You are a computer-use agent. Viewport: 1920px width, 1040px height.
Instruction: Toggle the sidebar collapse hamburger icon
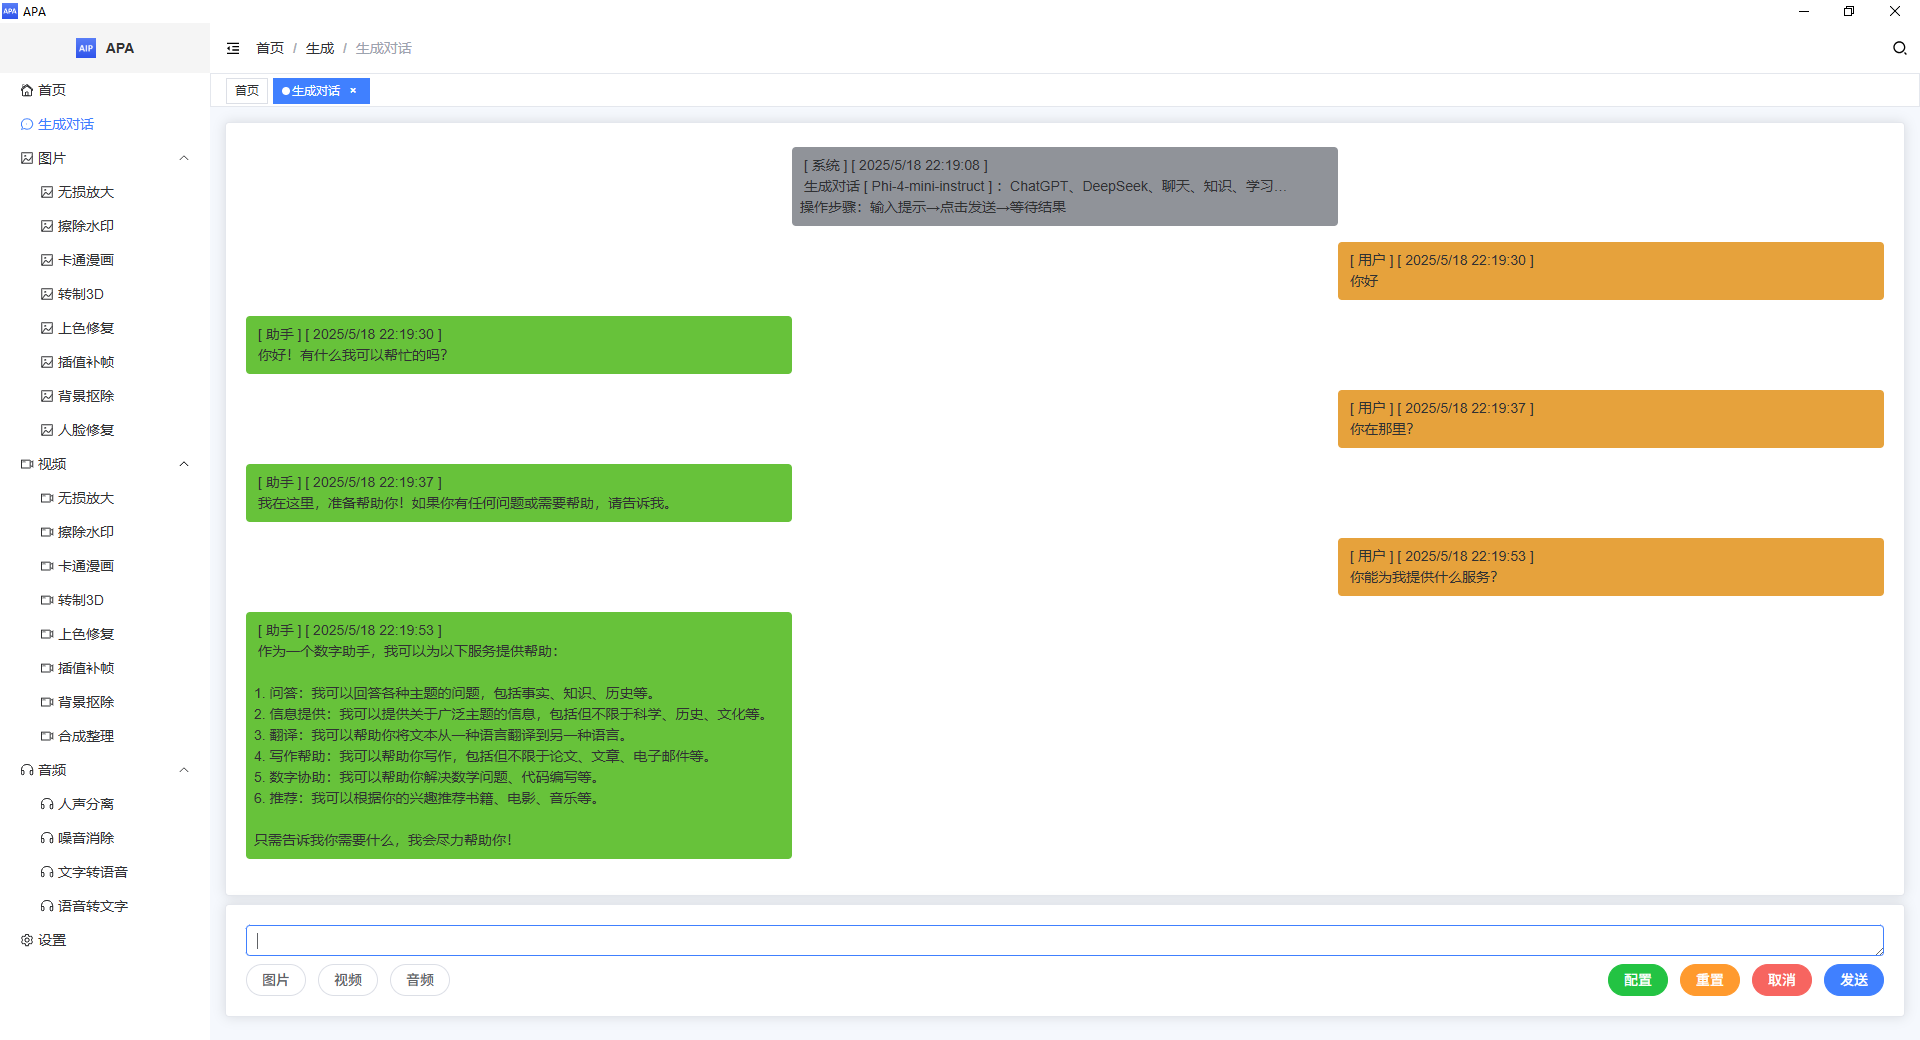pyautogui.click(x=233, y=48)
